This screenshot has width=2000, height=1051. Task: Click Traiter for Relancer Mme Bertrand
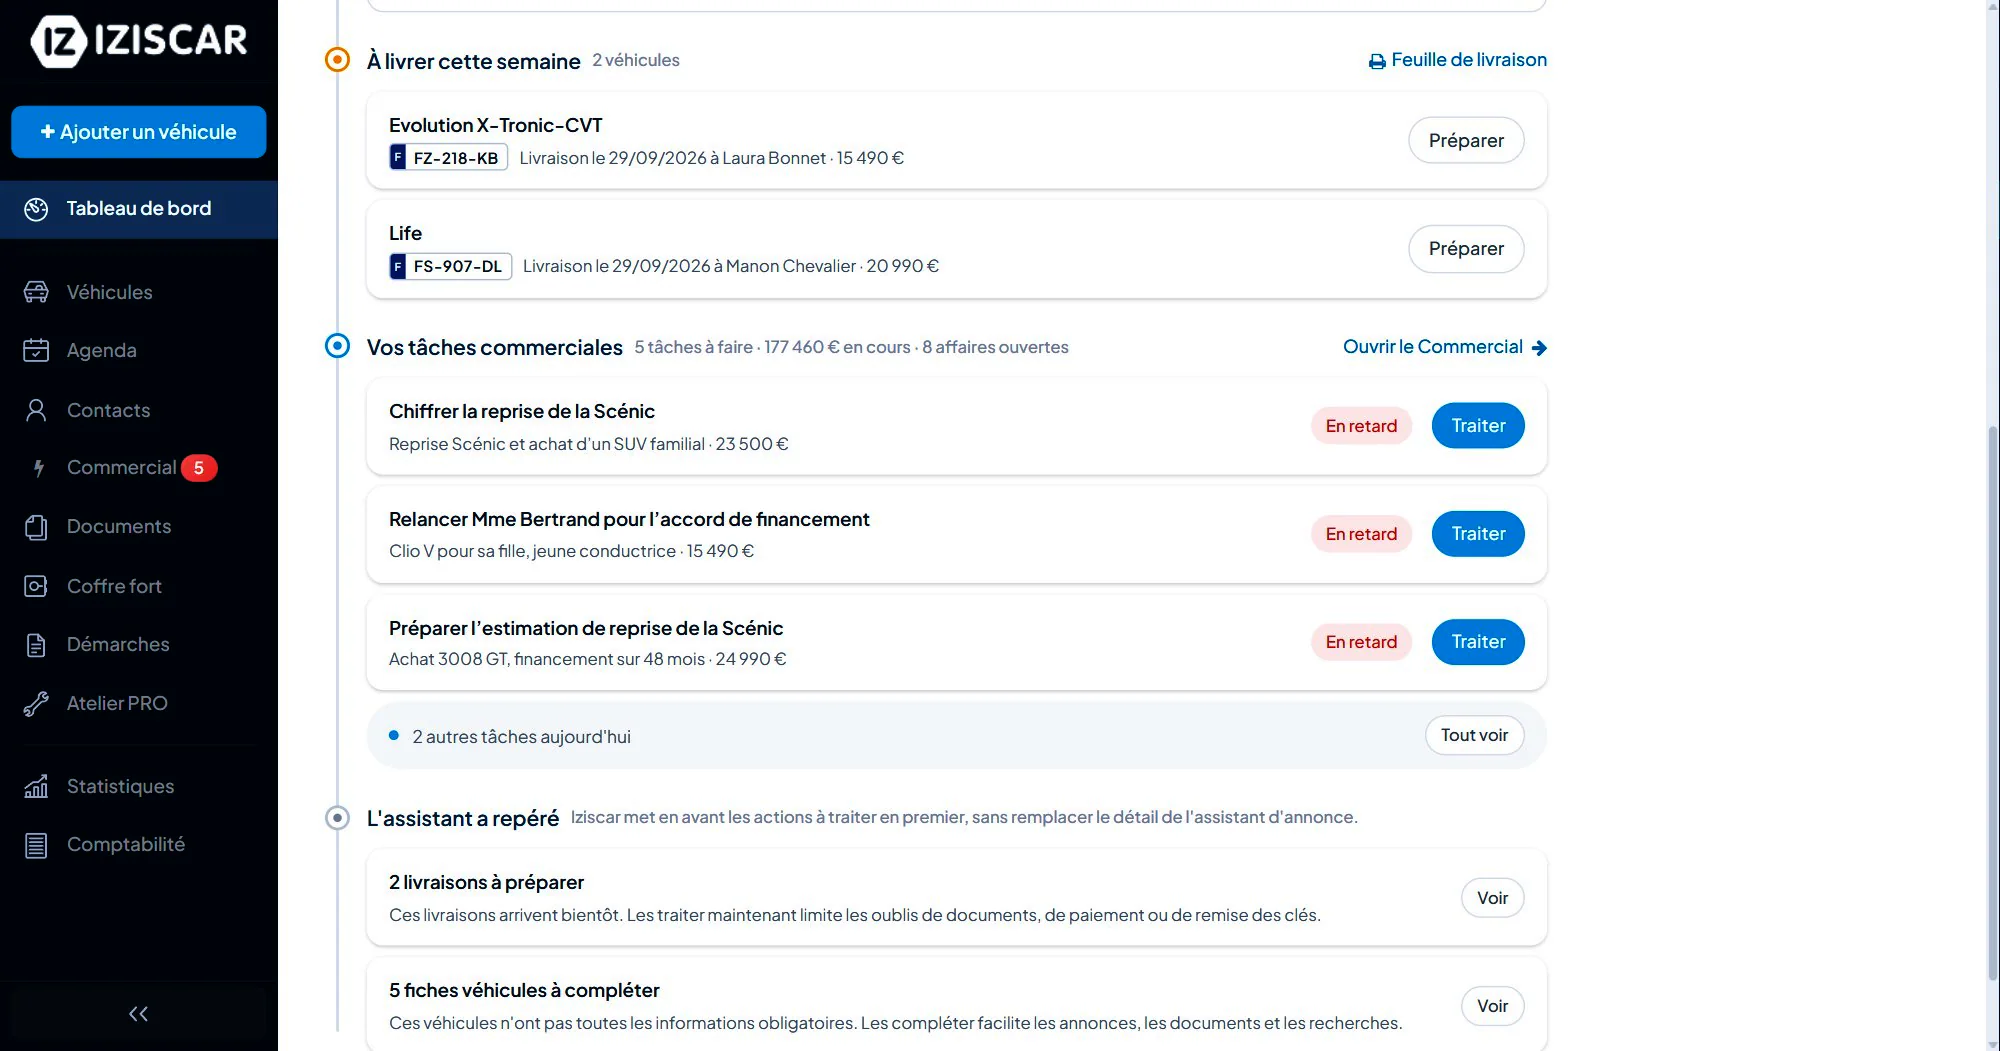click(x=1478, y=534)
